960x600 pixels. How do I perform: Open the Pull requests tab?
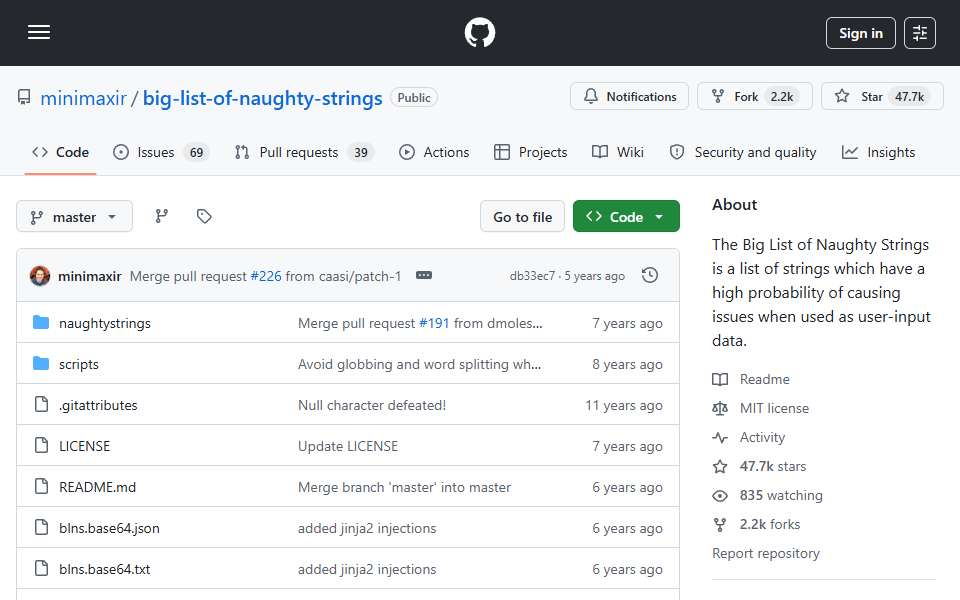coord(304,152)
